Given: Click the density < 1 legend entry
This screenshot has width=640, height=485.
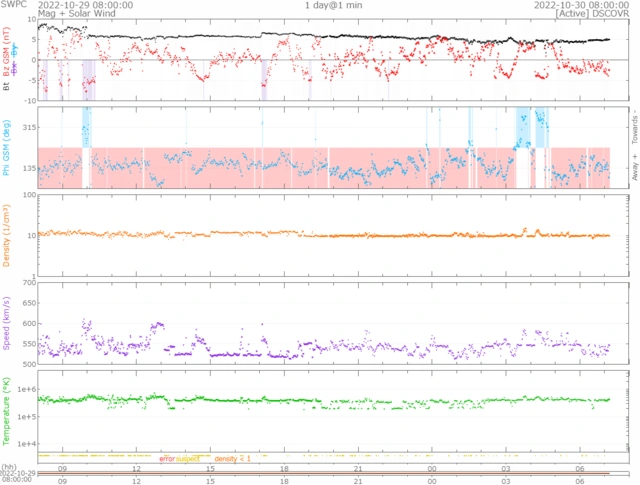Looking at the screenshot, I should [232, 458].
